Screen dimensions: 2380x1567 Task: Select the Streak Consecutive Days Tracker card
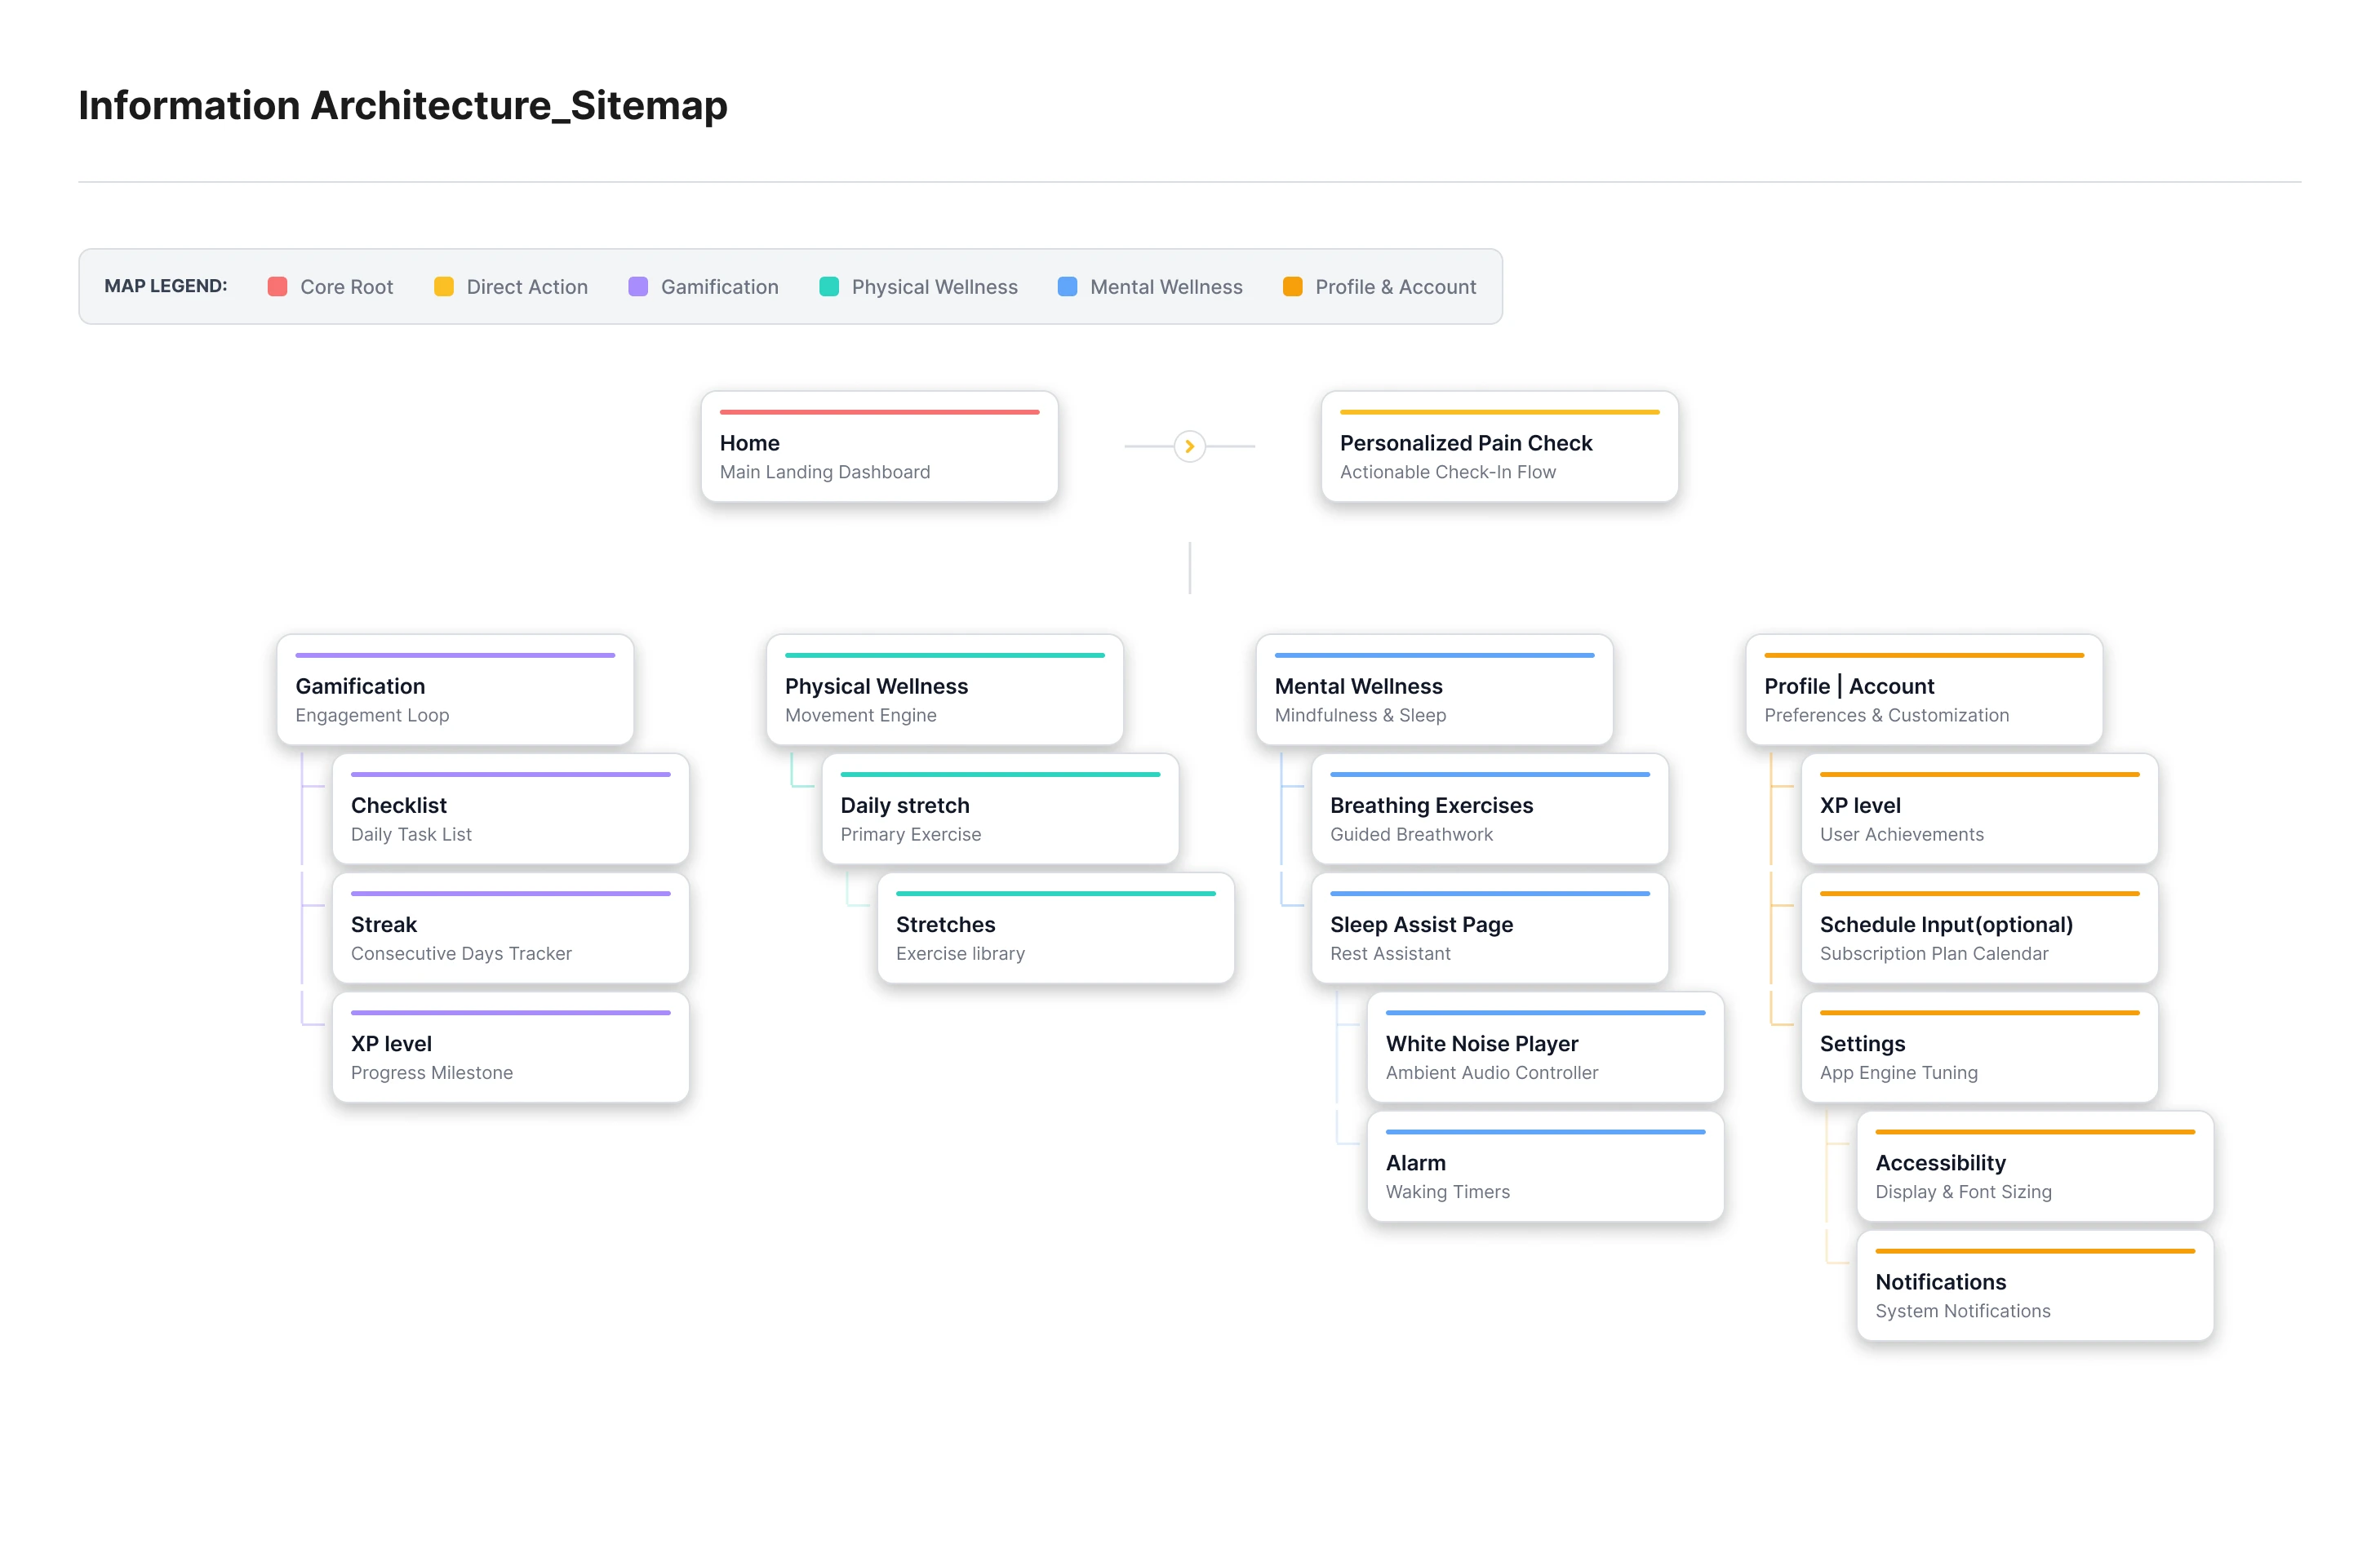click(x=510, y=927)
